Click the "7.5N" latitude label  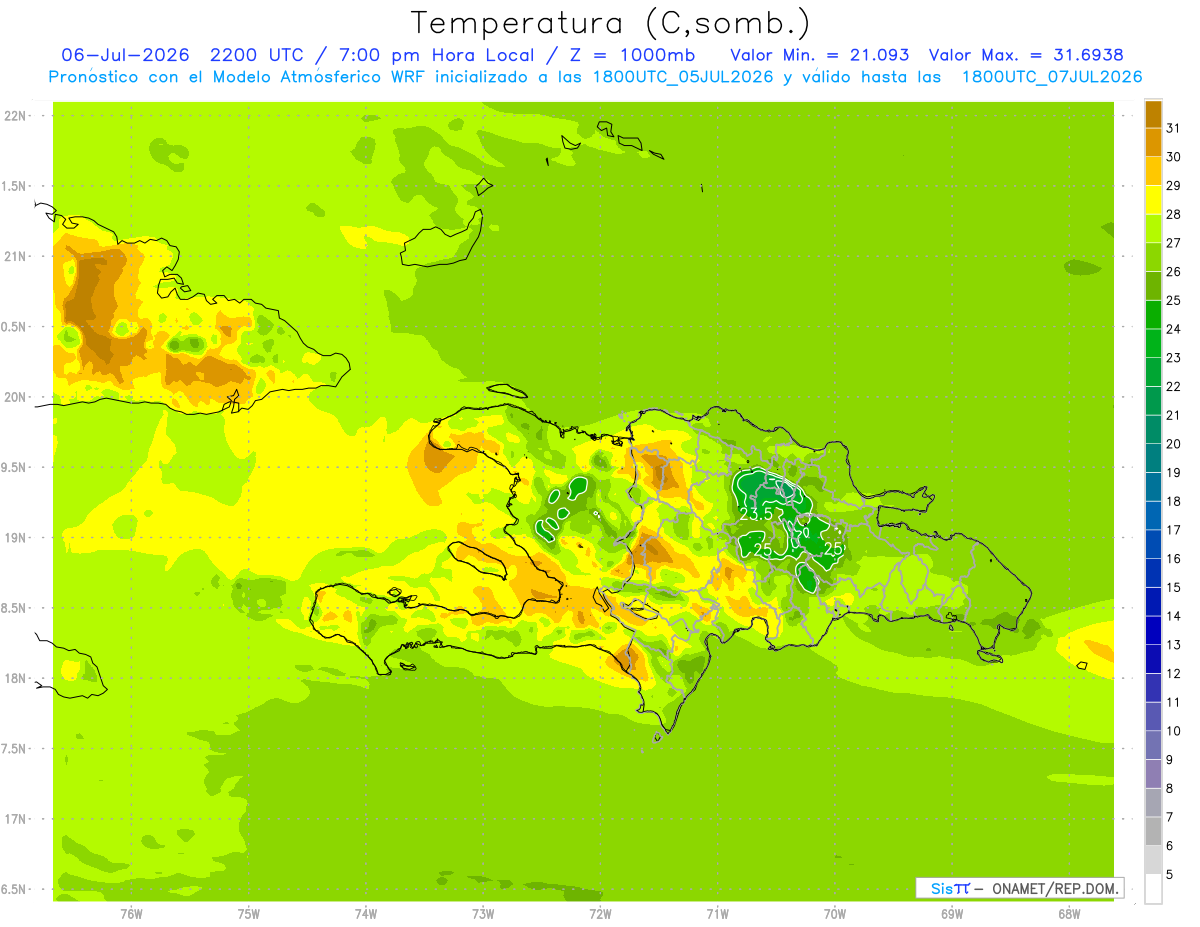point(14,748)
